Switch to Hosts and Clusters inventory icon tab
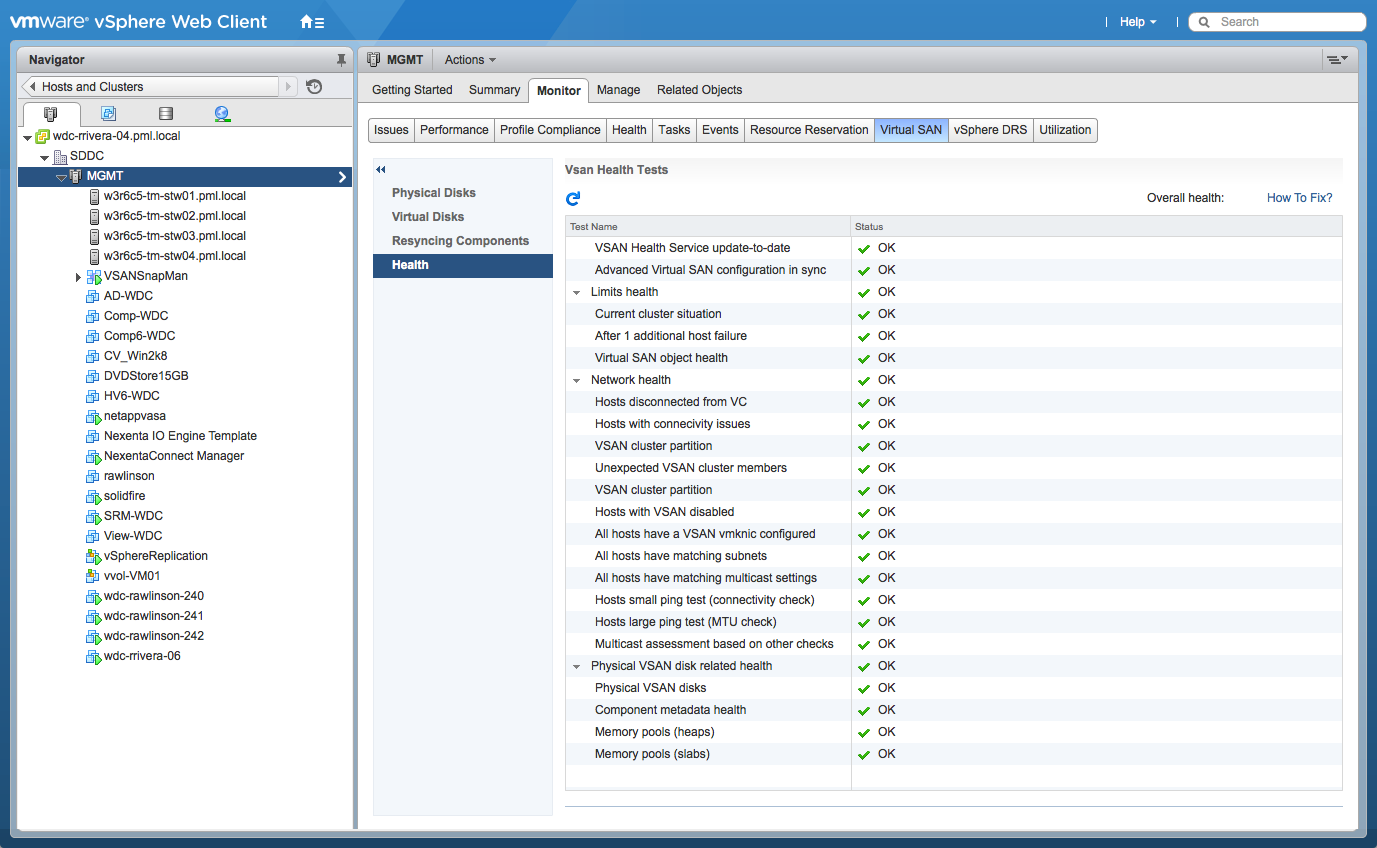This screenshot has width=1377, height=848. coord(51,114)
